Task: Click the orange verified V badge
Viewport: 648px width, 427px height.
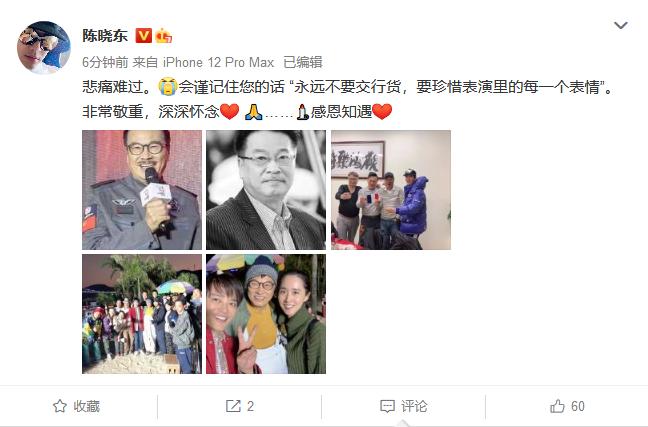Action: coord(144,36)
